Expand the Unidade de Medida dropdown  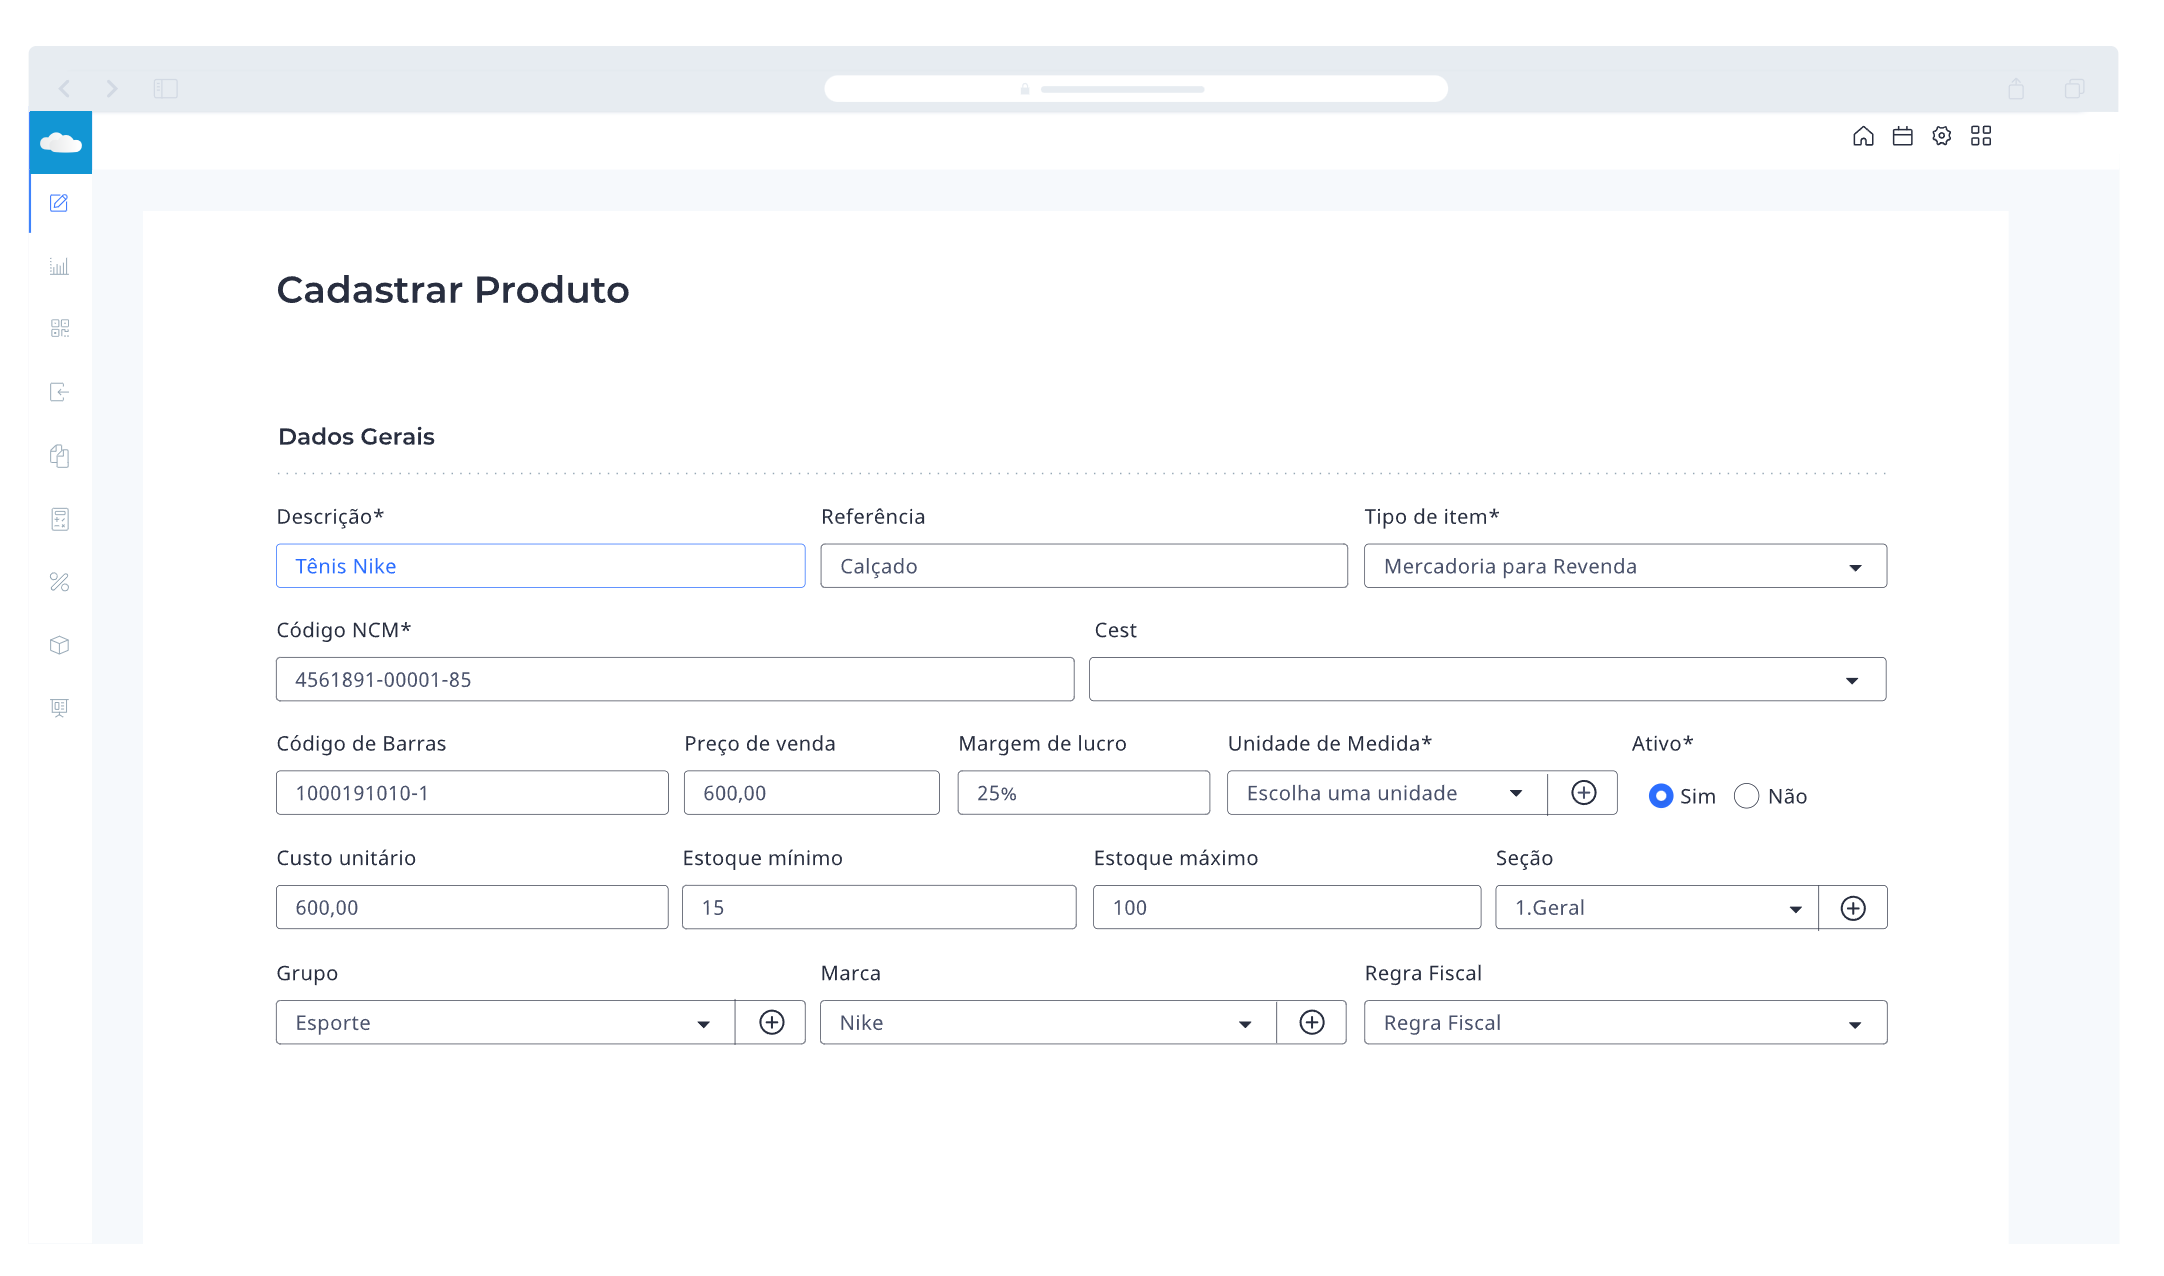coord(1386,793)
